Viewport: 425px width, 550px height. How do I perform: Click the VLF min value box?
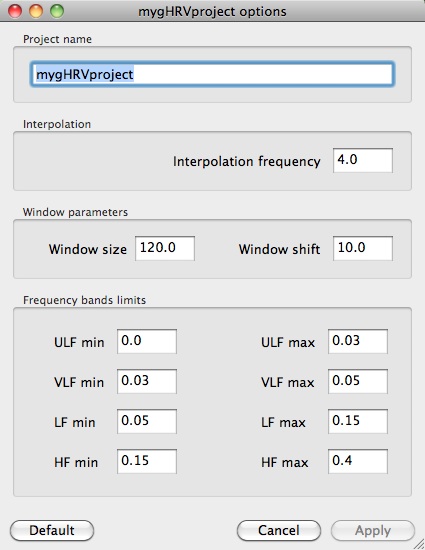pyautogui.click(x=147, y=381)
